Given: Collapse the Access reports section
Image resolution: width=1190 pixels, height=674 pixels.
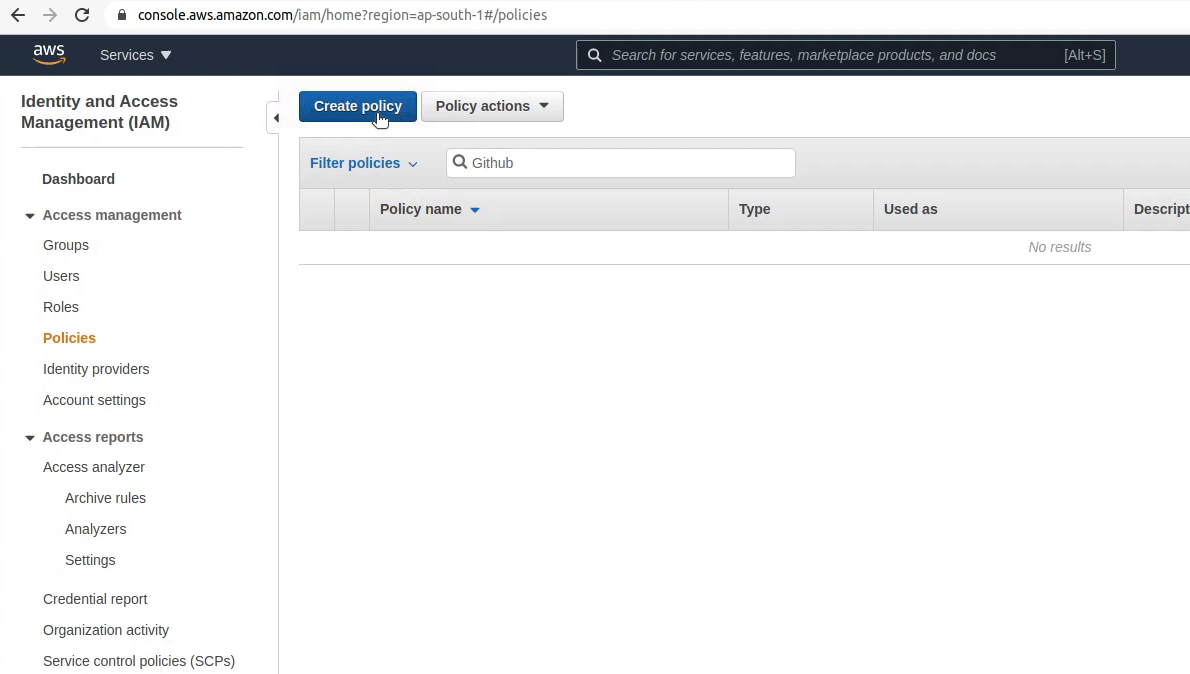Looking at the screenshot, I should pos(30,438).
